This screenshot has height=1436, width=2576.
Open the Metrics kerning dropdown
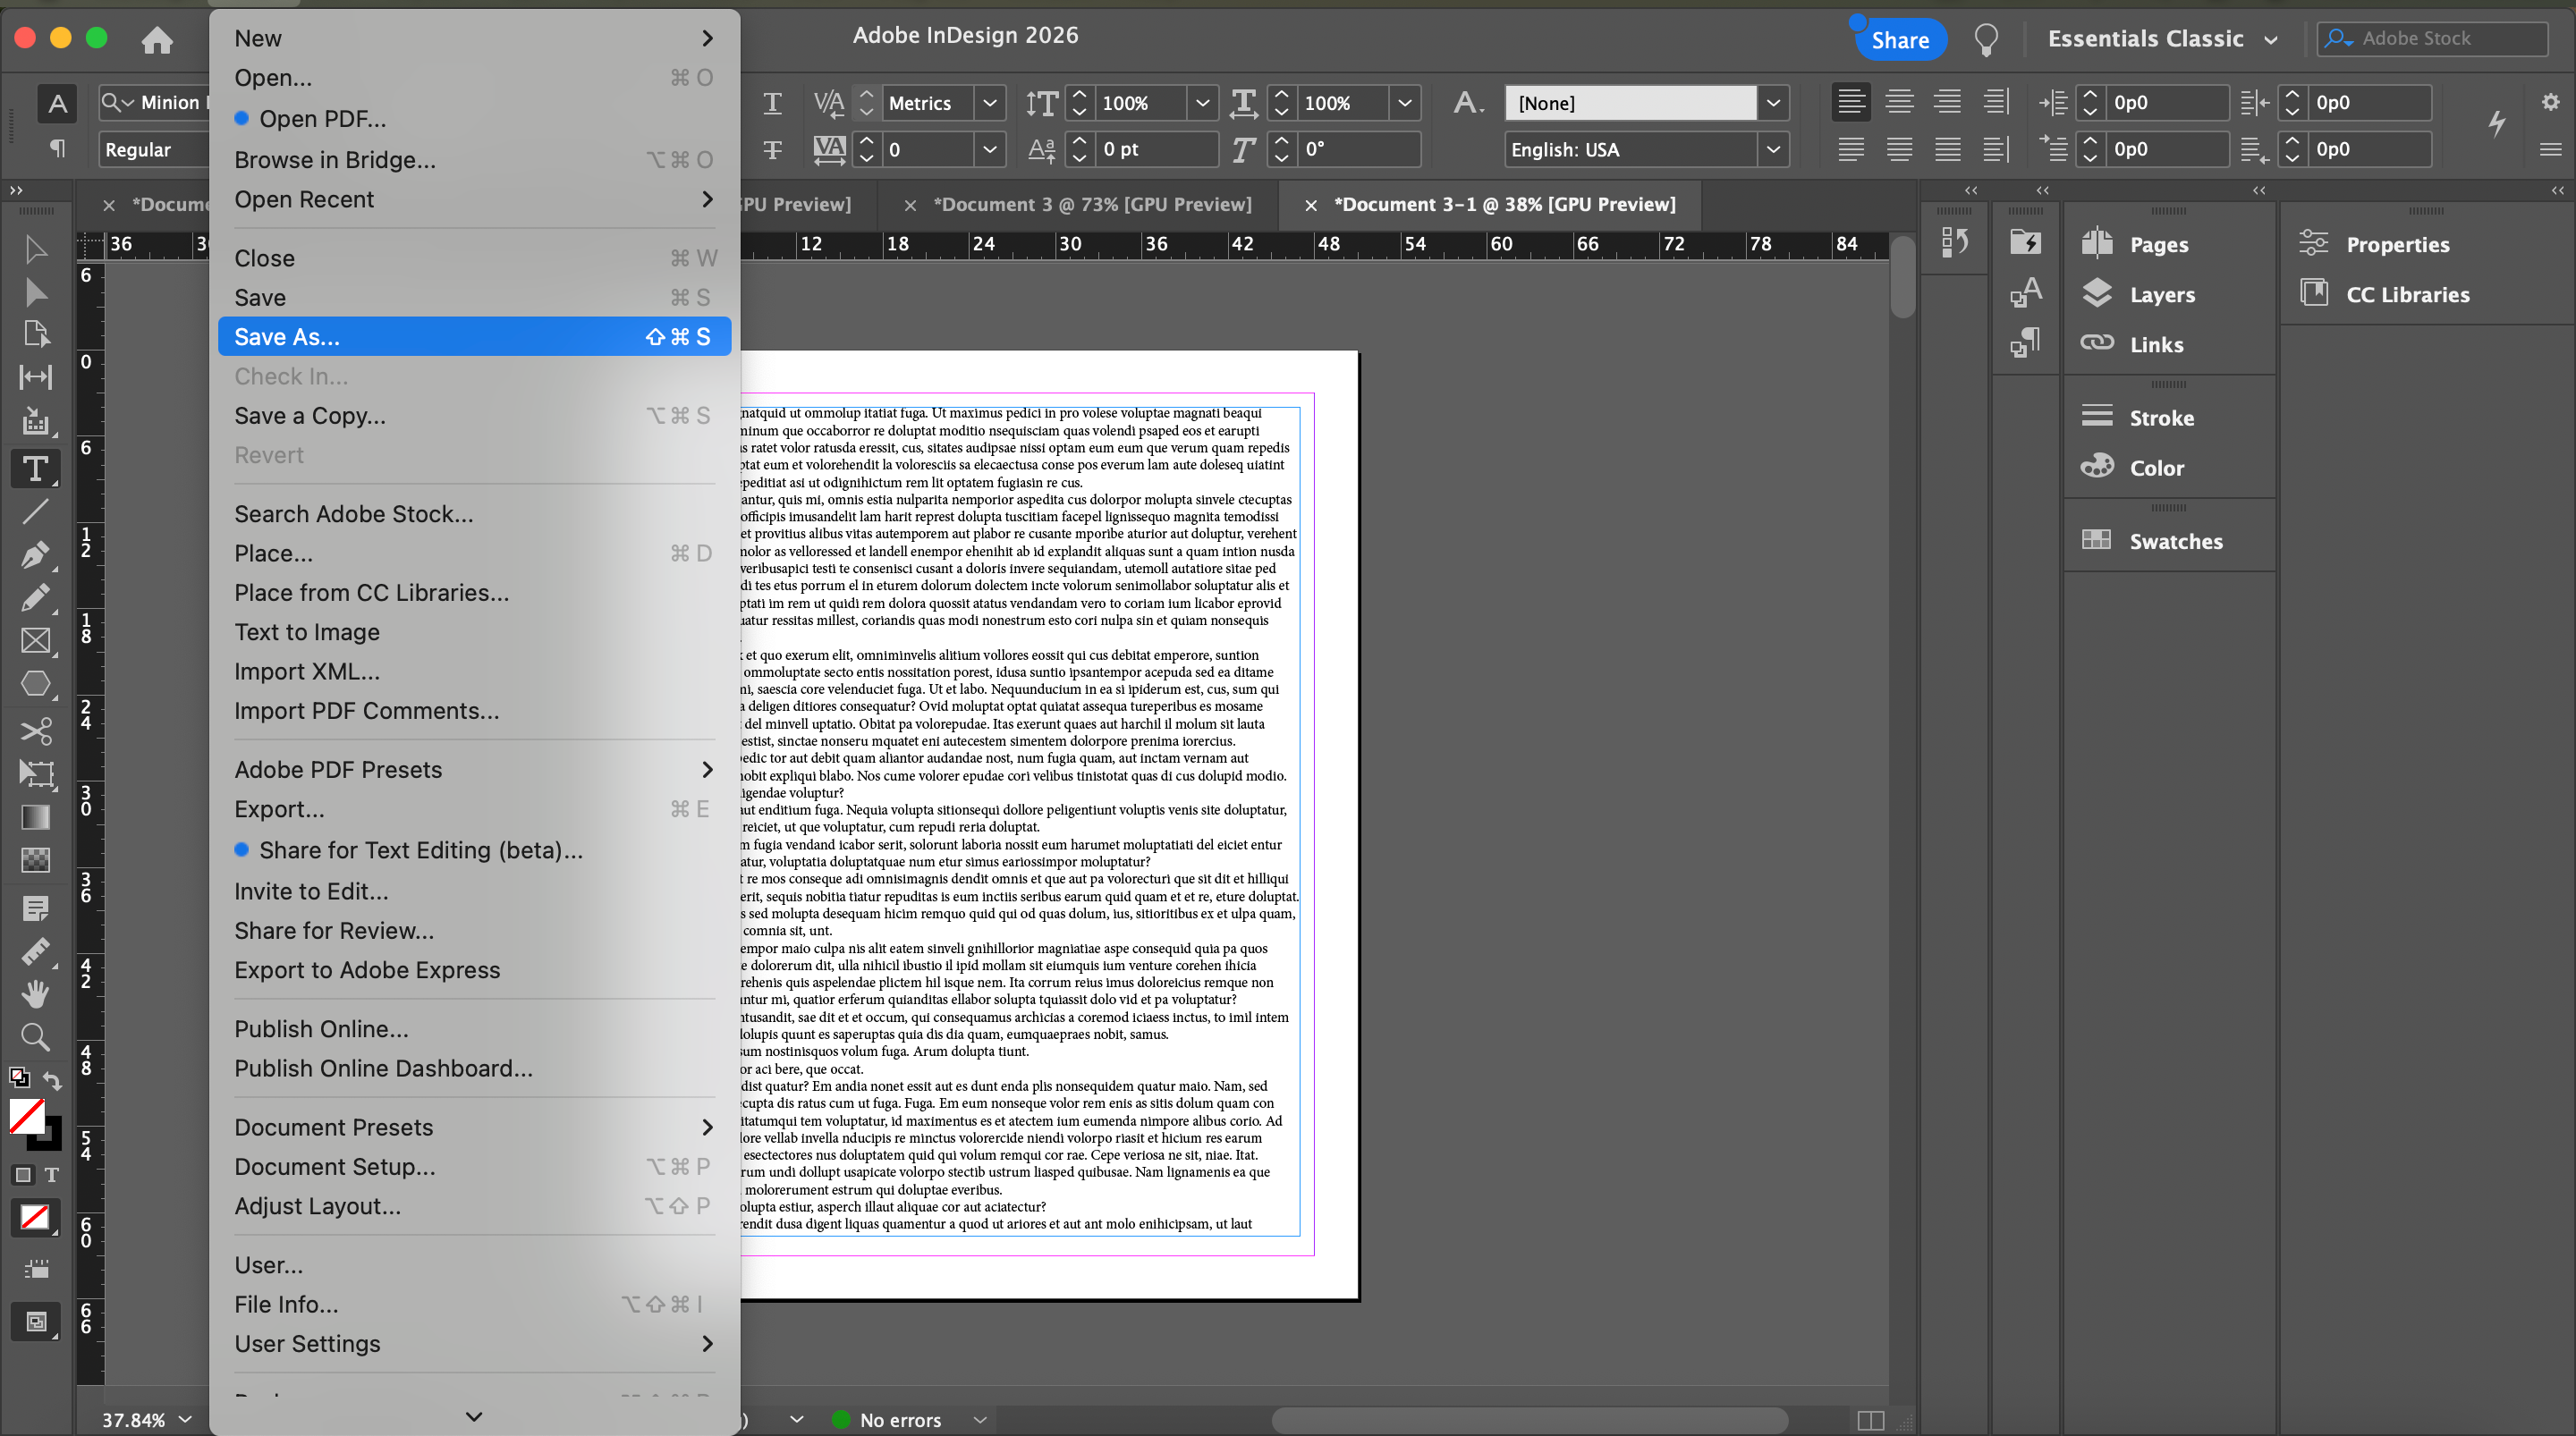click(989, 103)
